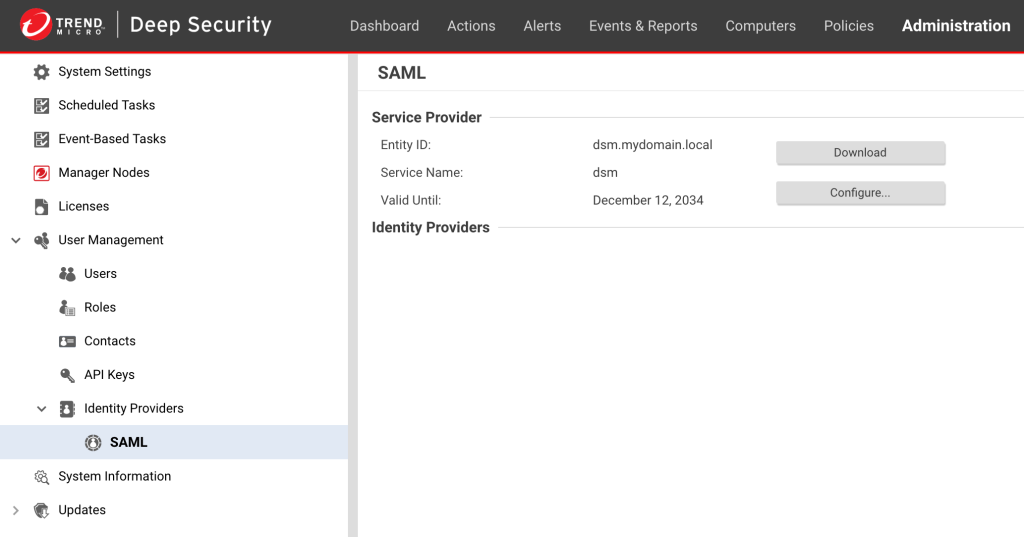
Task: Click the SAML page title
Action: point(402,73)
